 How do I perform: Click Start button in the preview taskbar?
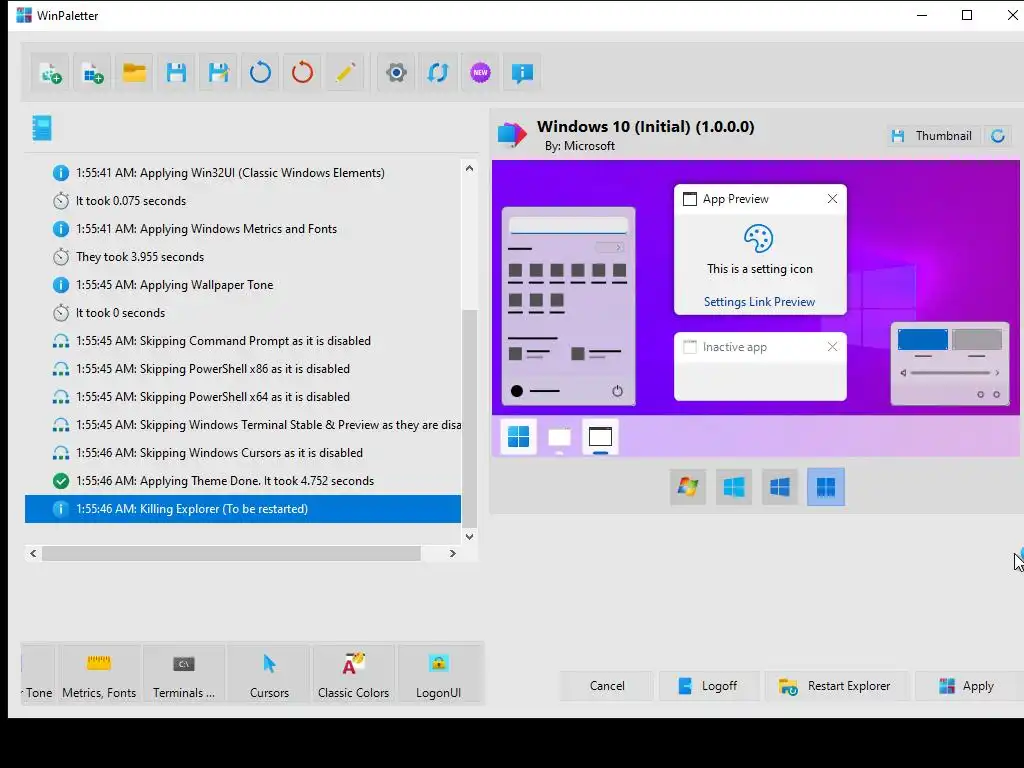pos(518,436)
